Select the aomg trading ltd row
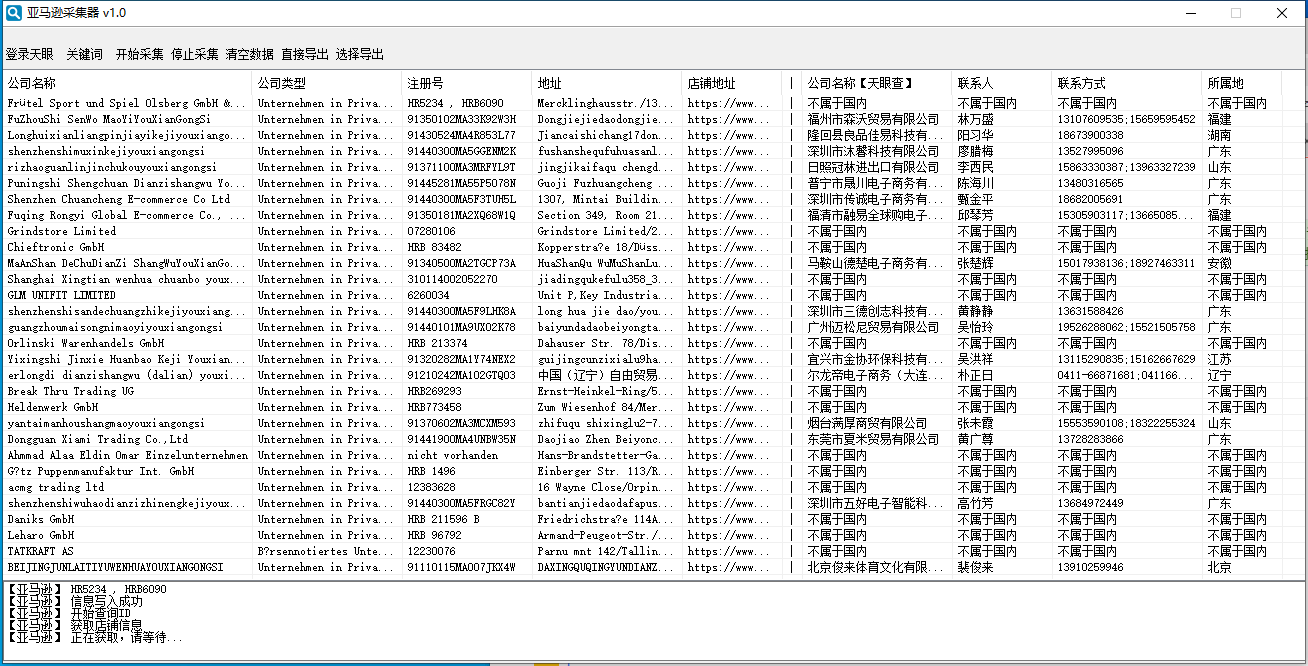Viewport: 1308px width, 666px height. click(643, 487)
